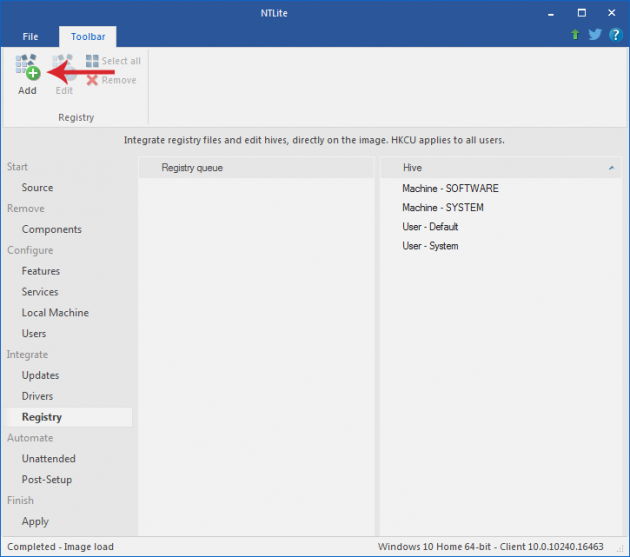This screenshot has width=630, height=557.
Task: Go to the Apply page
Action: [x=35, y=521]
